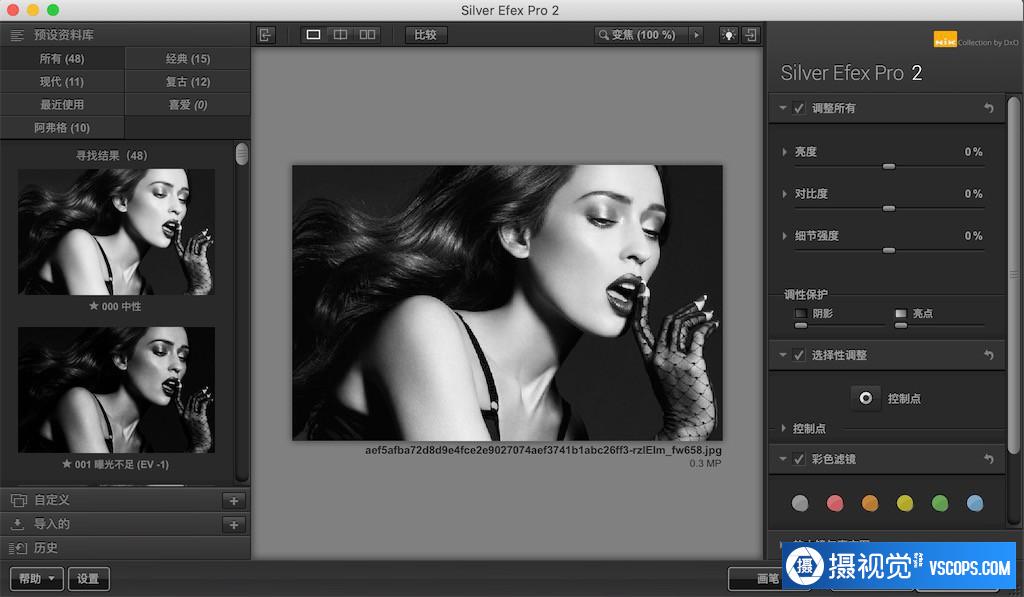Select the 复古 (12) presets tab
Viewport: 1024px width, 597px height.
pos(187,82)
